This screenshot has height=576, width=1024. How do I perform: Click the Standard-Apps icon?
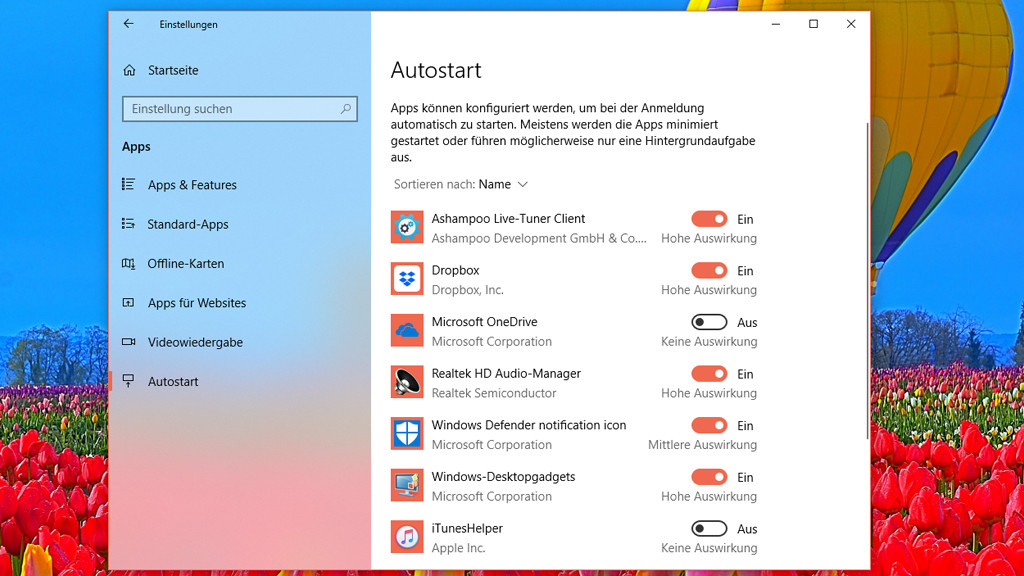tap(129, 224)
